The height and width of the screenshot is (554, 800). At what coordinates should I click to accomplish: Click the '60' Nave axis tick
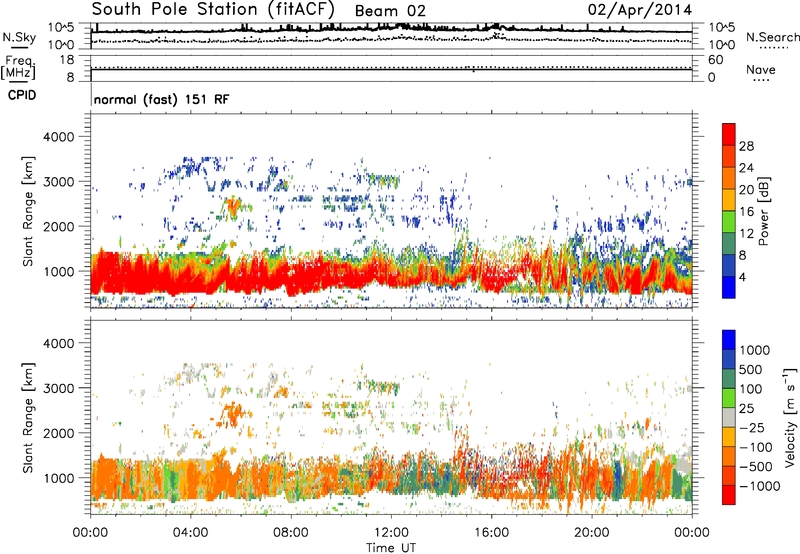point(715,60)
